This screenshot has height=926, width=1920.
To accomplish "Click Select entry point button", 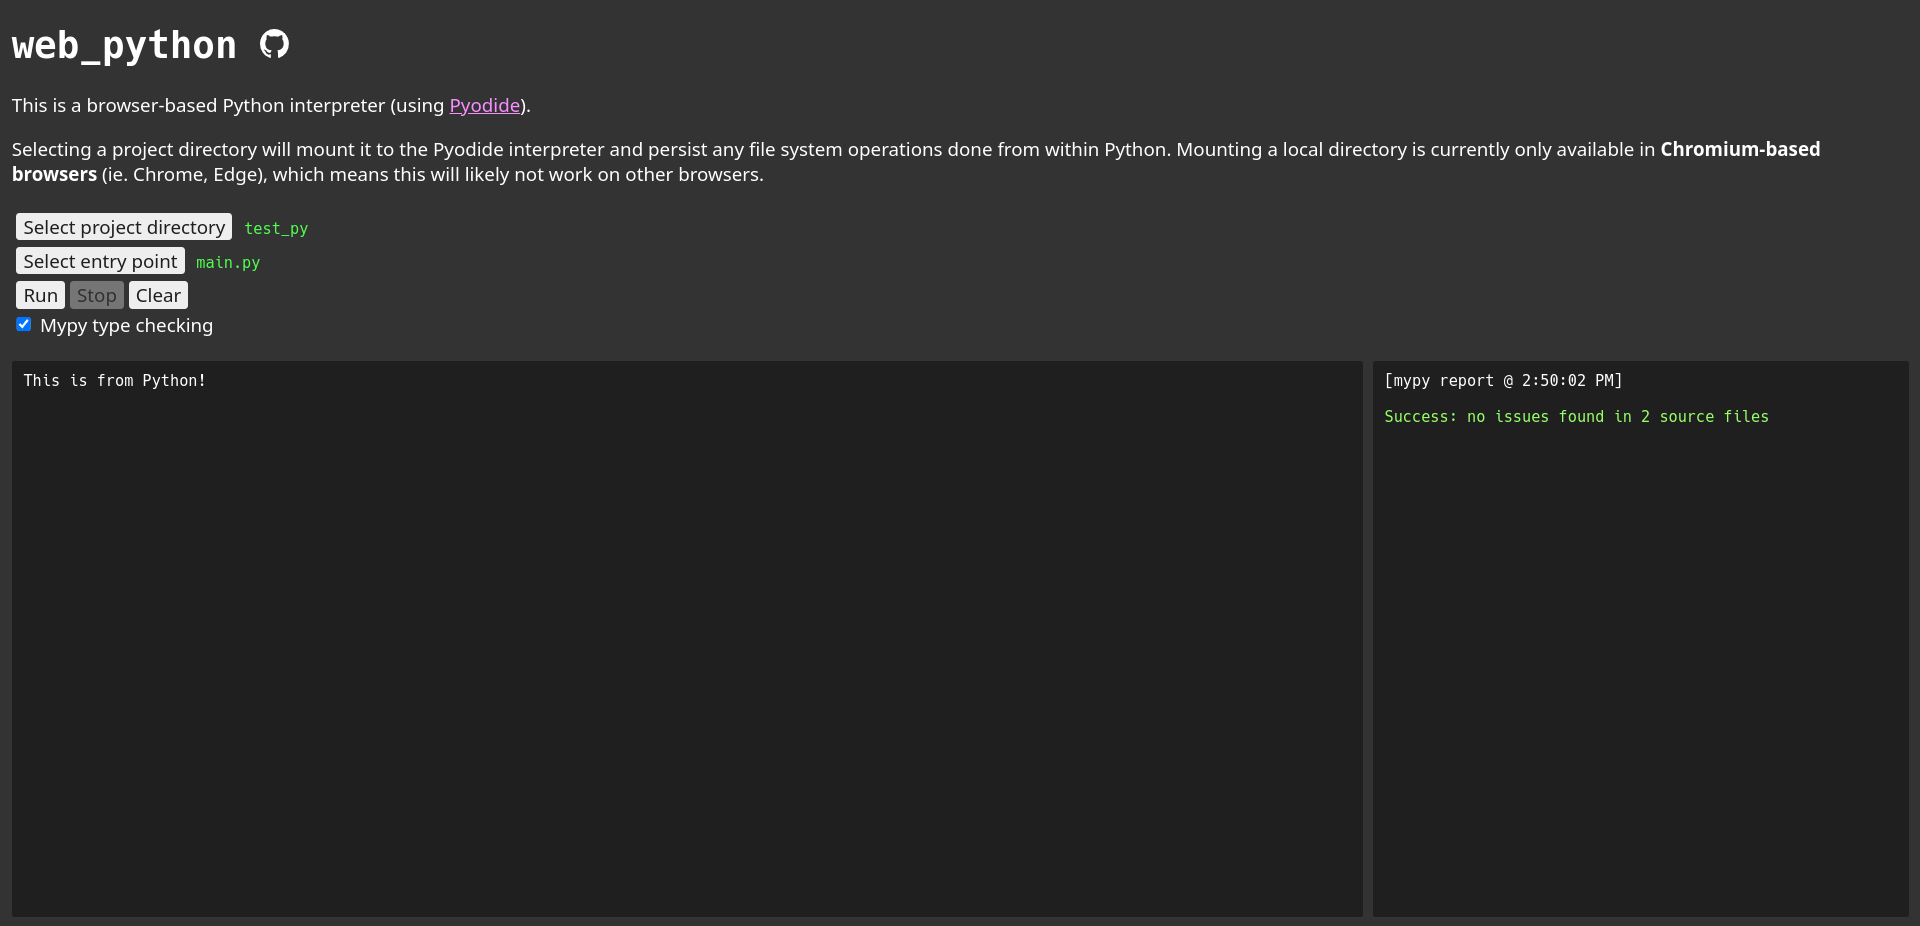I will click(x=100, y=261).
